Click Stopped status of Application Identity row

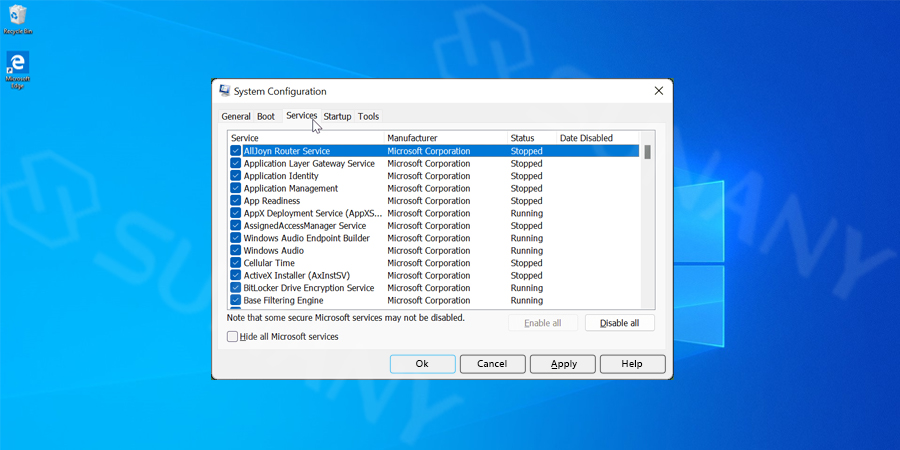(x=526, y=176)
